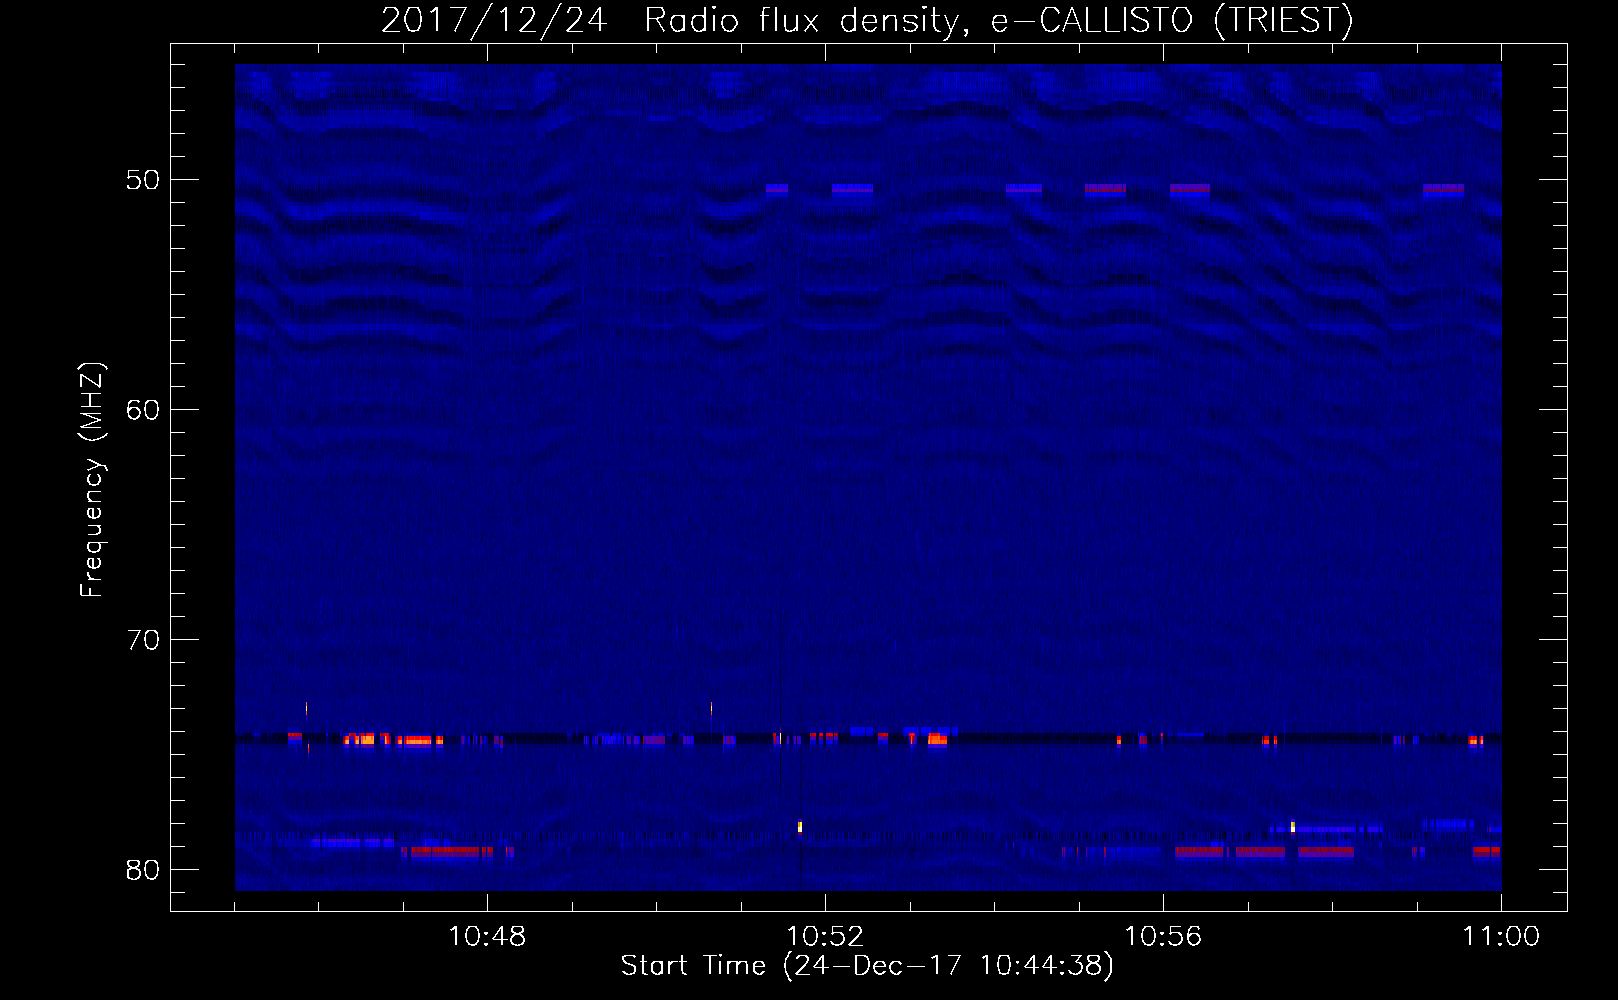
Task: Click the plot title '2017/12/24 Radio flux density, e-CALLISTO (TRIEST)'
Action: click(x=867, y=20)
